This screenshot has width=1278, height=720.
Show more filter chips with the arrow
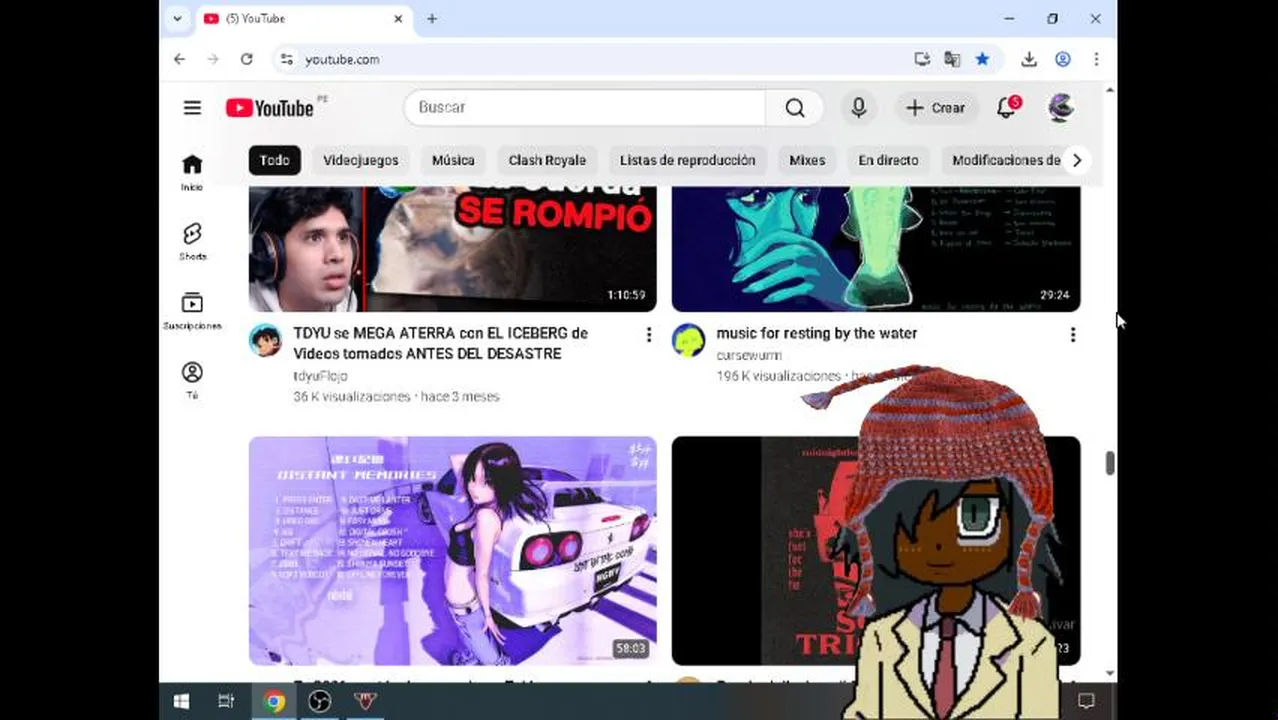coord(1076,160)
